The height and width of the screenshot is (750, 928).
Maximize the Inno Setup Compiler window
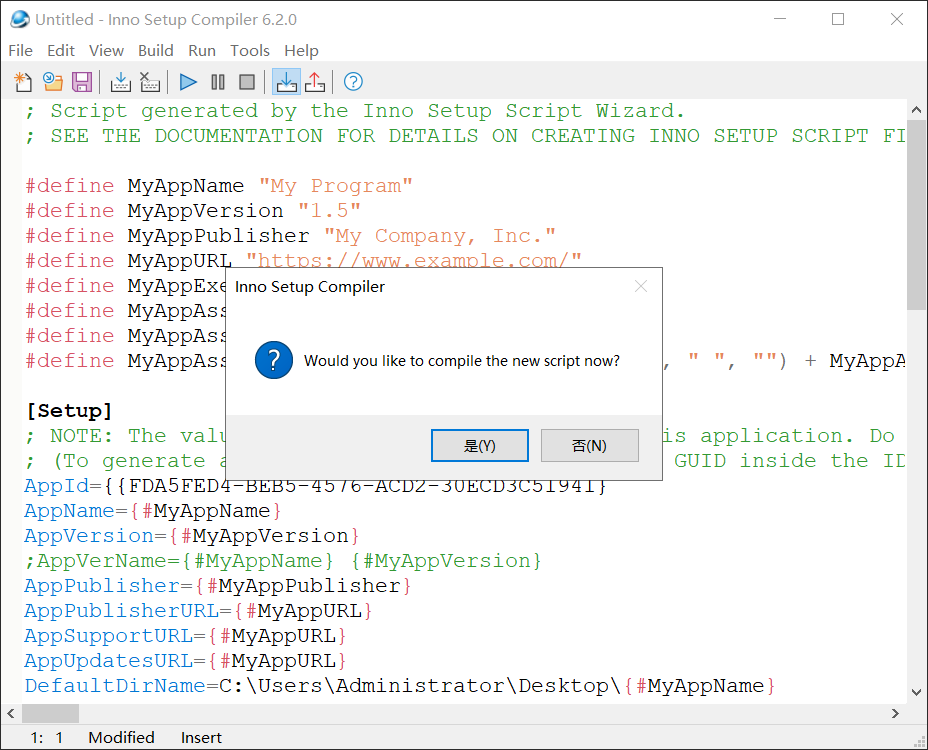(838, 19)
